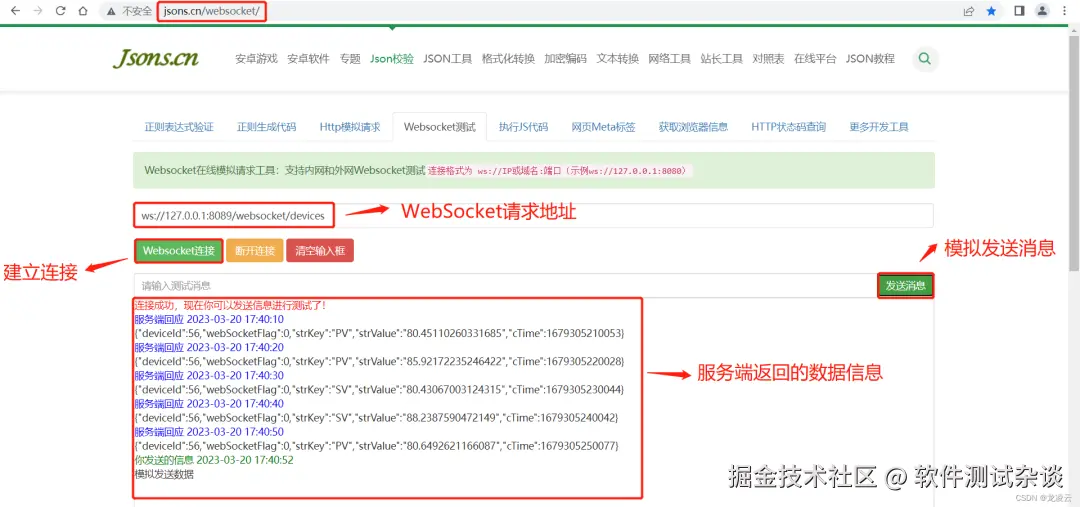Click the address bar URL jsons.cn/websocket/
1080x507 pixels.
tap(212, 11)
